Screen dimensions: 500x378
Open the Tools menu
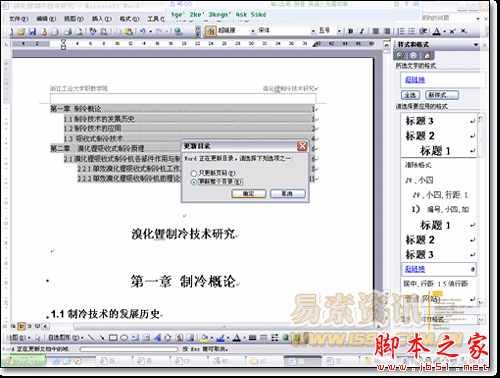coord(156,19)
